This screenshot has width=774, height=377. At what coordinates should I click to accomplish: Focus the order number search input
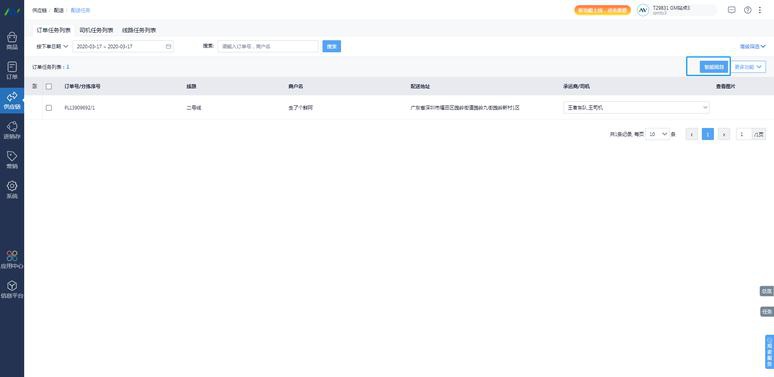(268, 46)
